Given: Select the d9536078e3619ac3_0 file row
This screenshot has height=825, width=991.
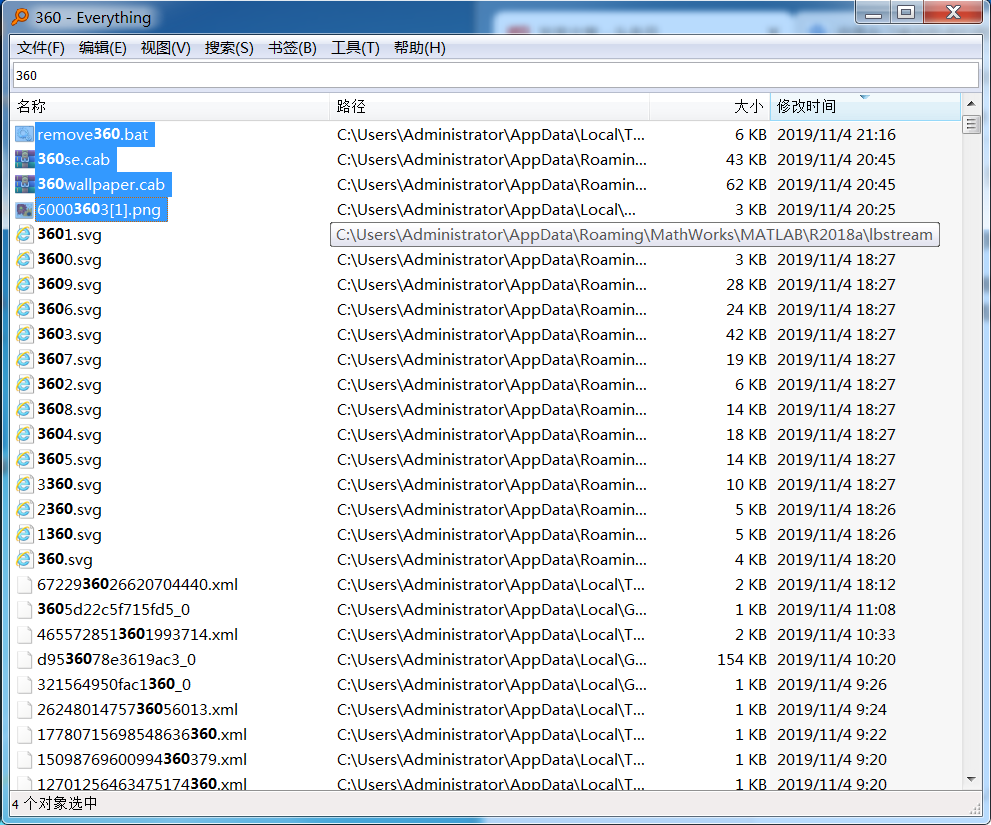Looking at the screenshot, I should [x=485, y=660].
